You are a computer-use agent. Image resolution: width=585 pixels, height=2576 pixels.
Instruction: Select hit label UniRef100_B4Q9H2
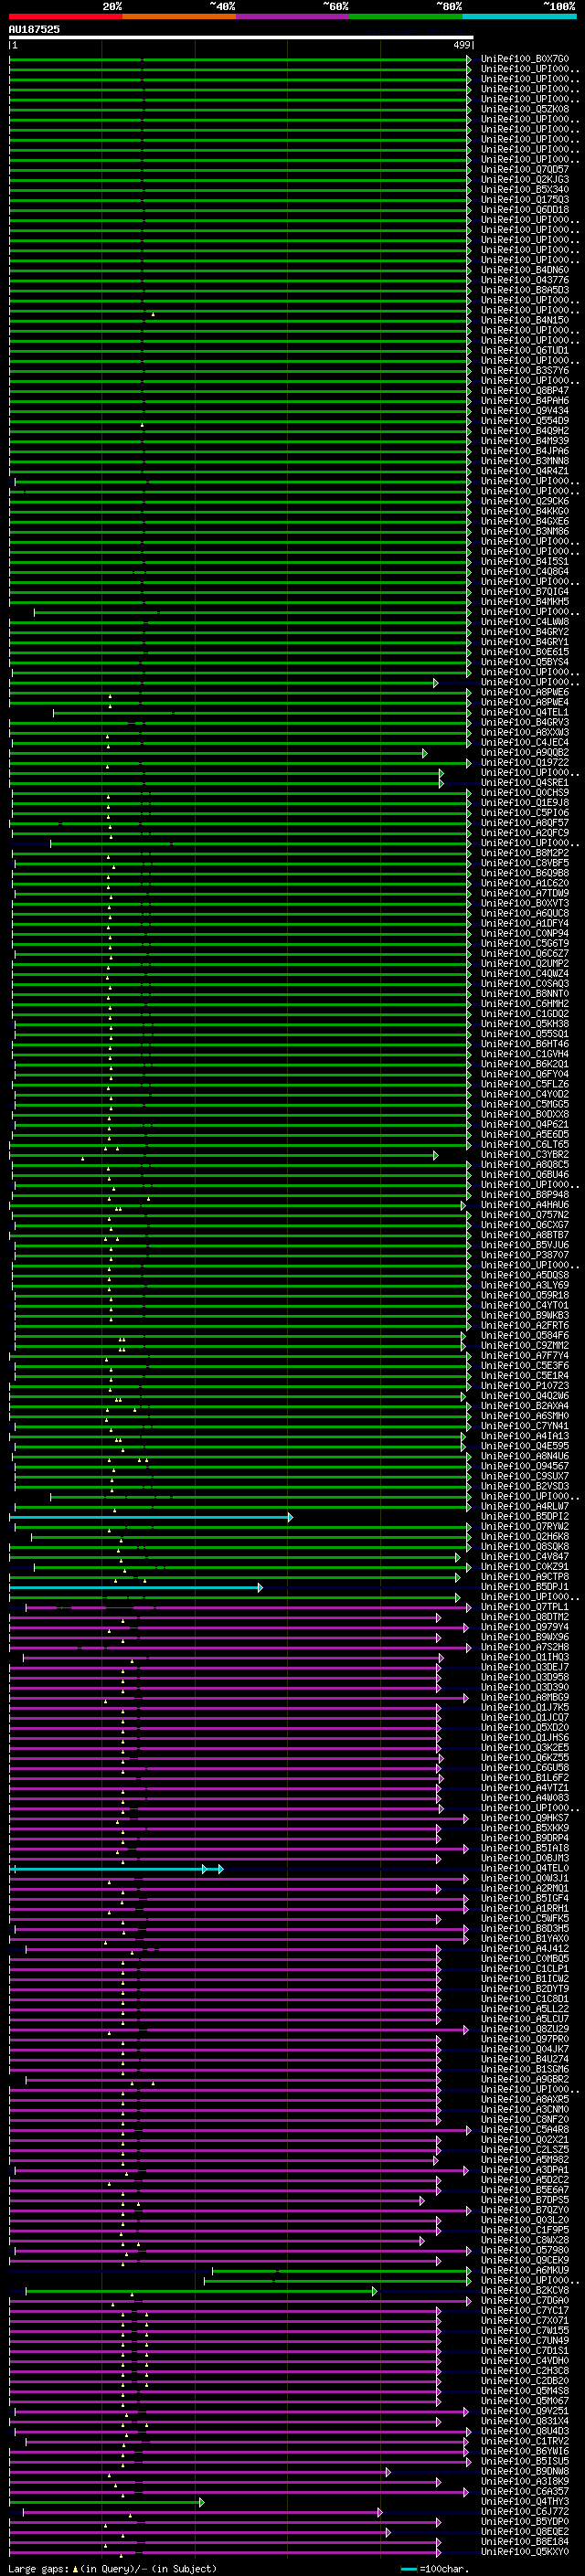pos(525,431)
